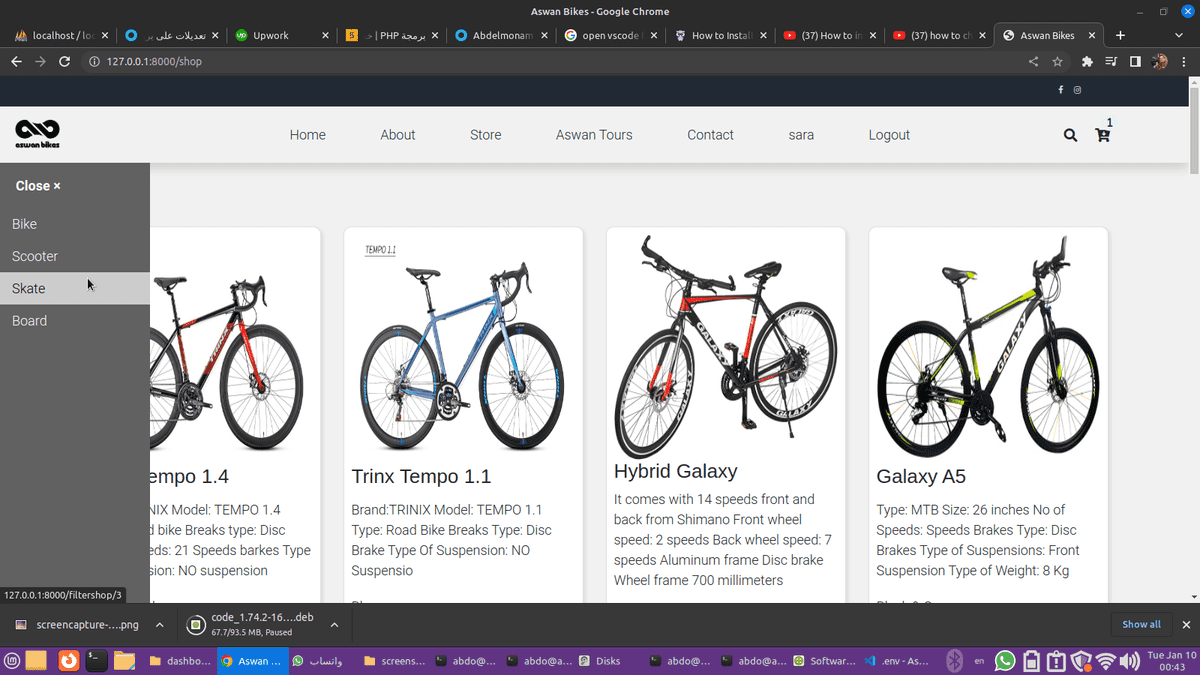
Task: Bookmark this page with star icon
Action: [x=1057, y=61]
